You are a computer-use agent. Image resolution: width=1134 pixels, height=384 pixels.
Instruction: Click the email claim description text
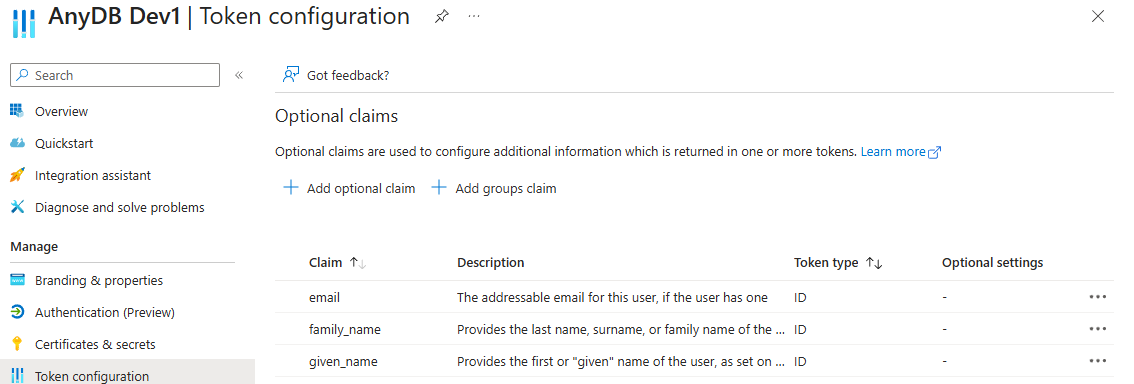pos(612,297)
